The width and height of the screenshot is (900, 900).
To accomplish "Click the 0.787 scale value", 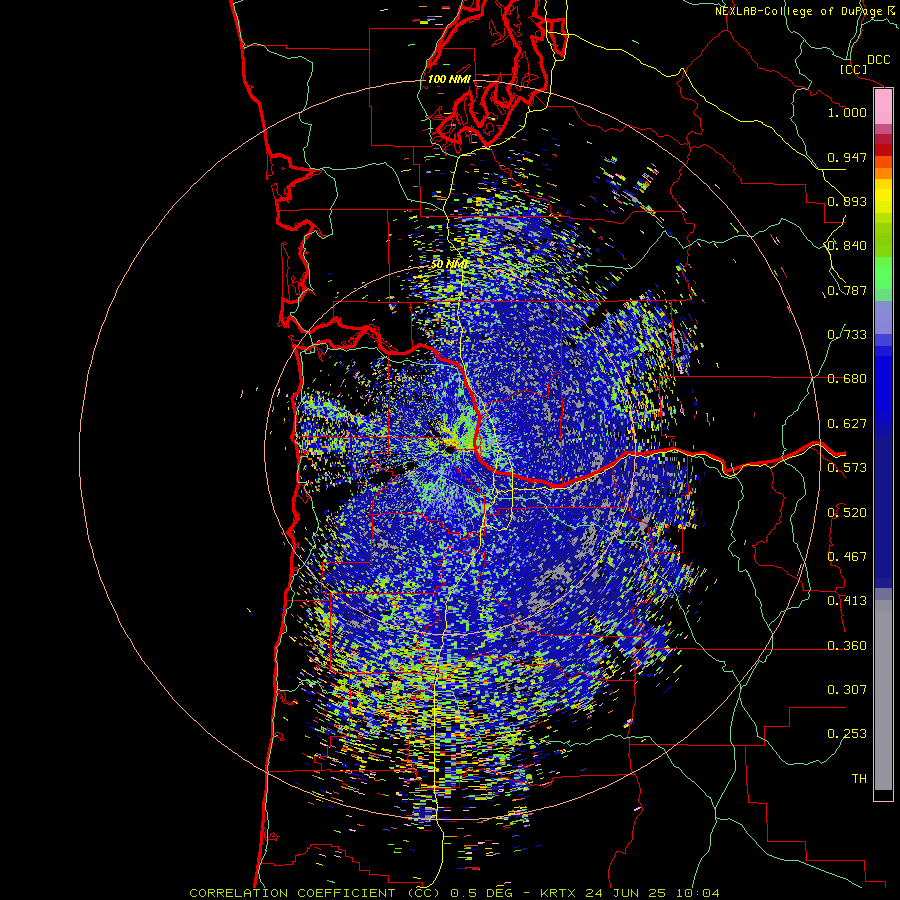I will point(847,290).
